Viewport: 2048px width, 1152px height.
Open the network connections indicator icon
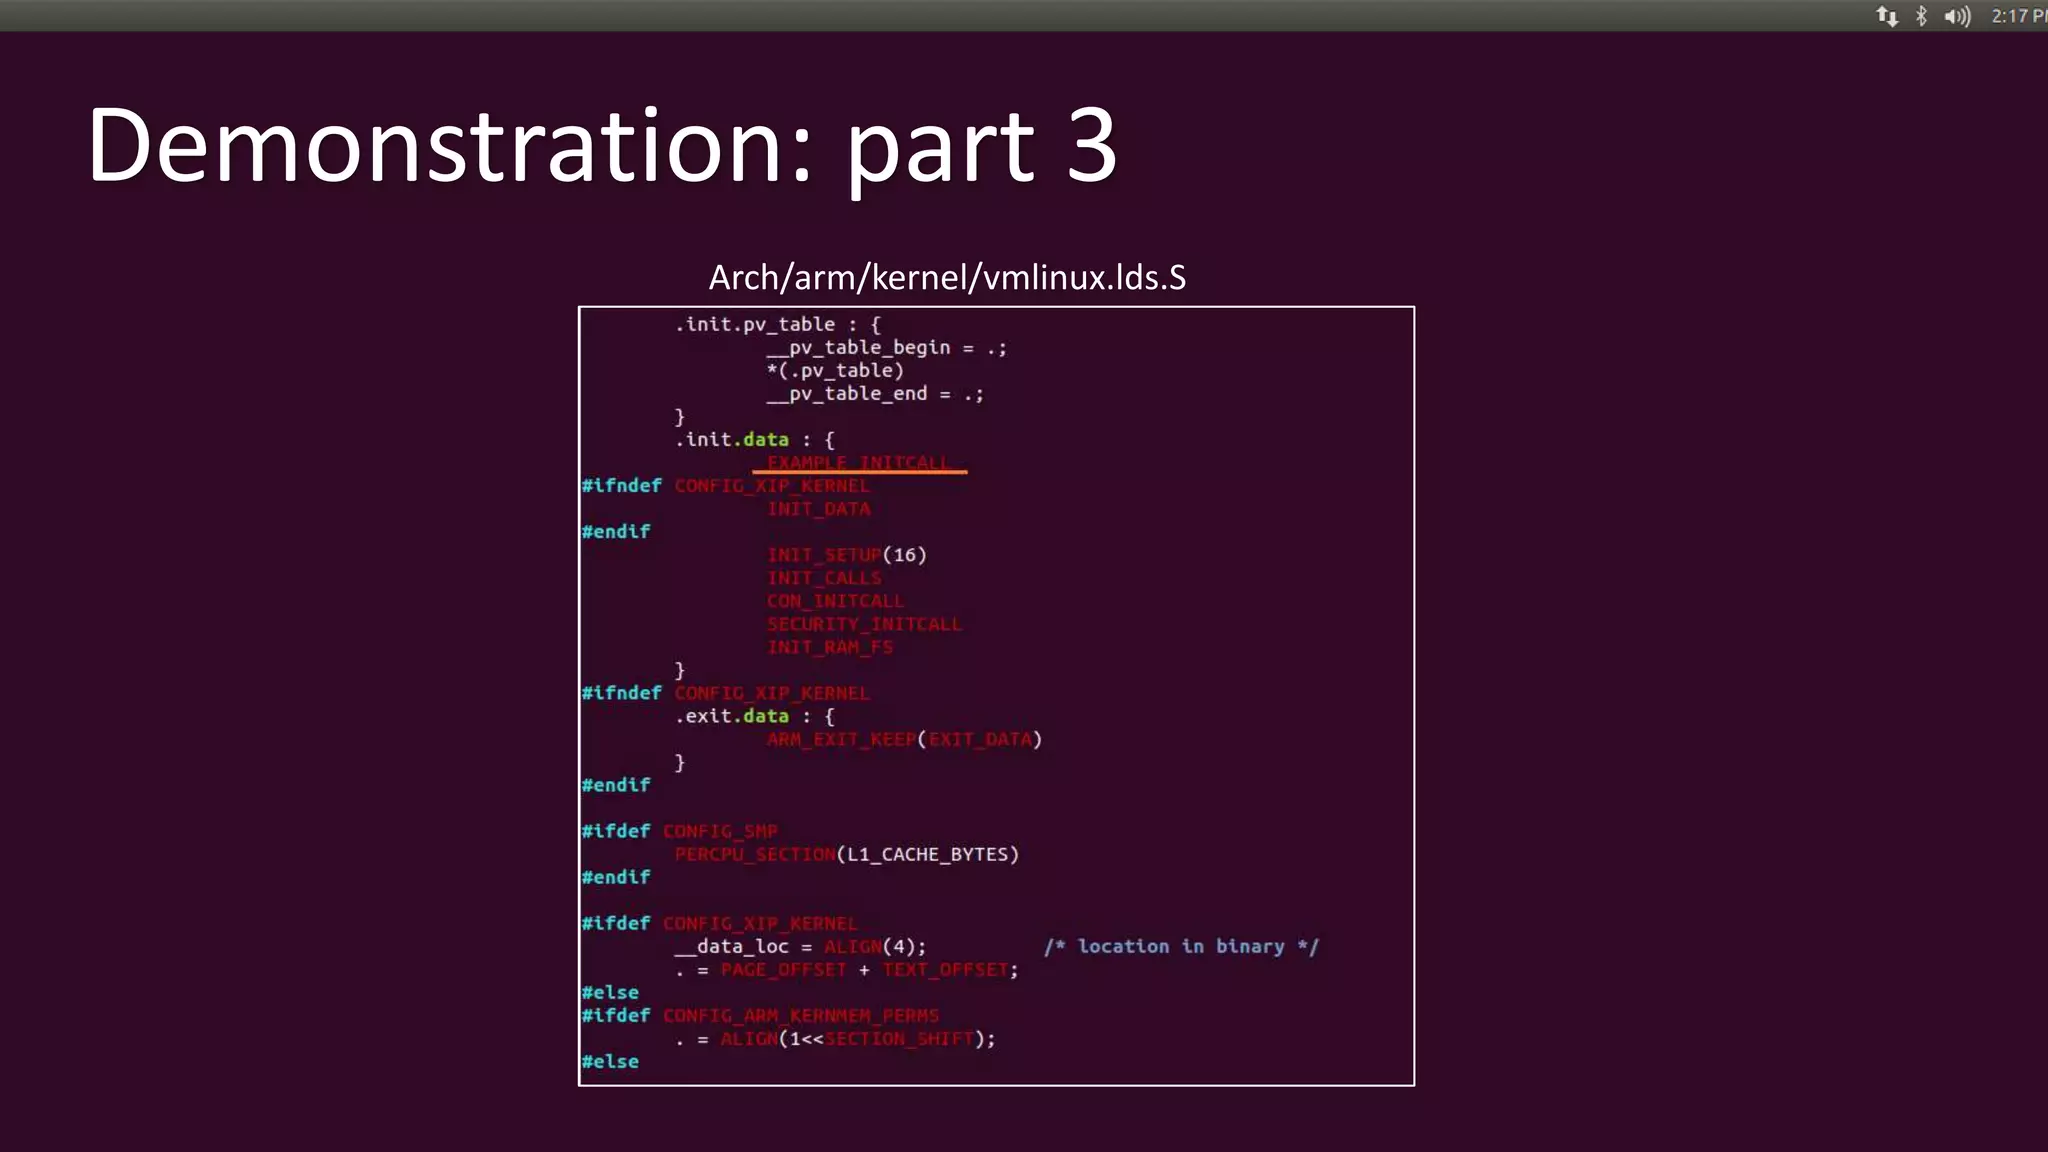pos(1887,16)
